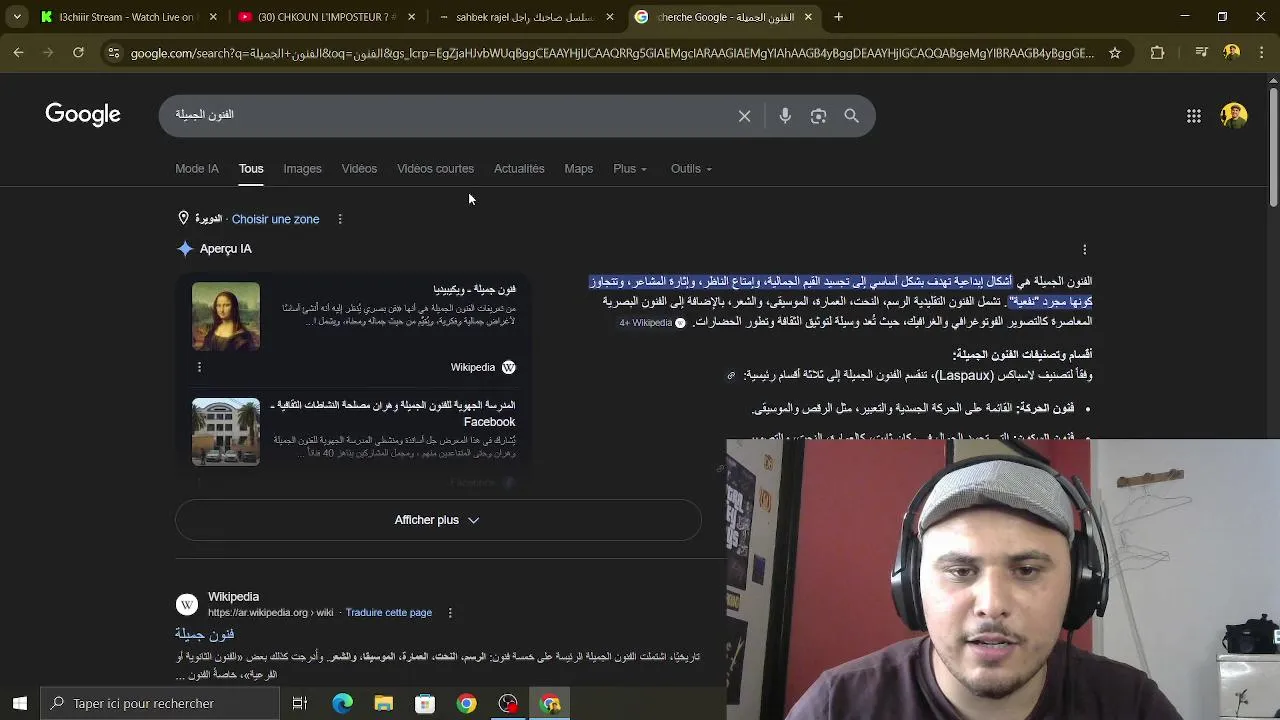This screenshot has width=1280, height=720.
Task: Click the Google logo
Action: click(x=83, y=114)
